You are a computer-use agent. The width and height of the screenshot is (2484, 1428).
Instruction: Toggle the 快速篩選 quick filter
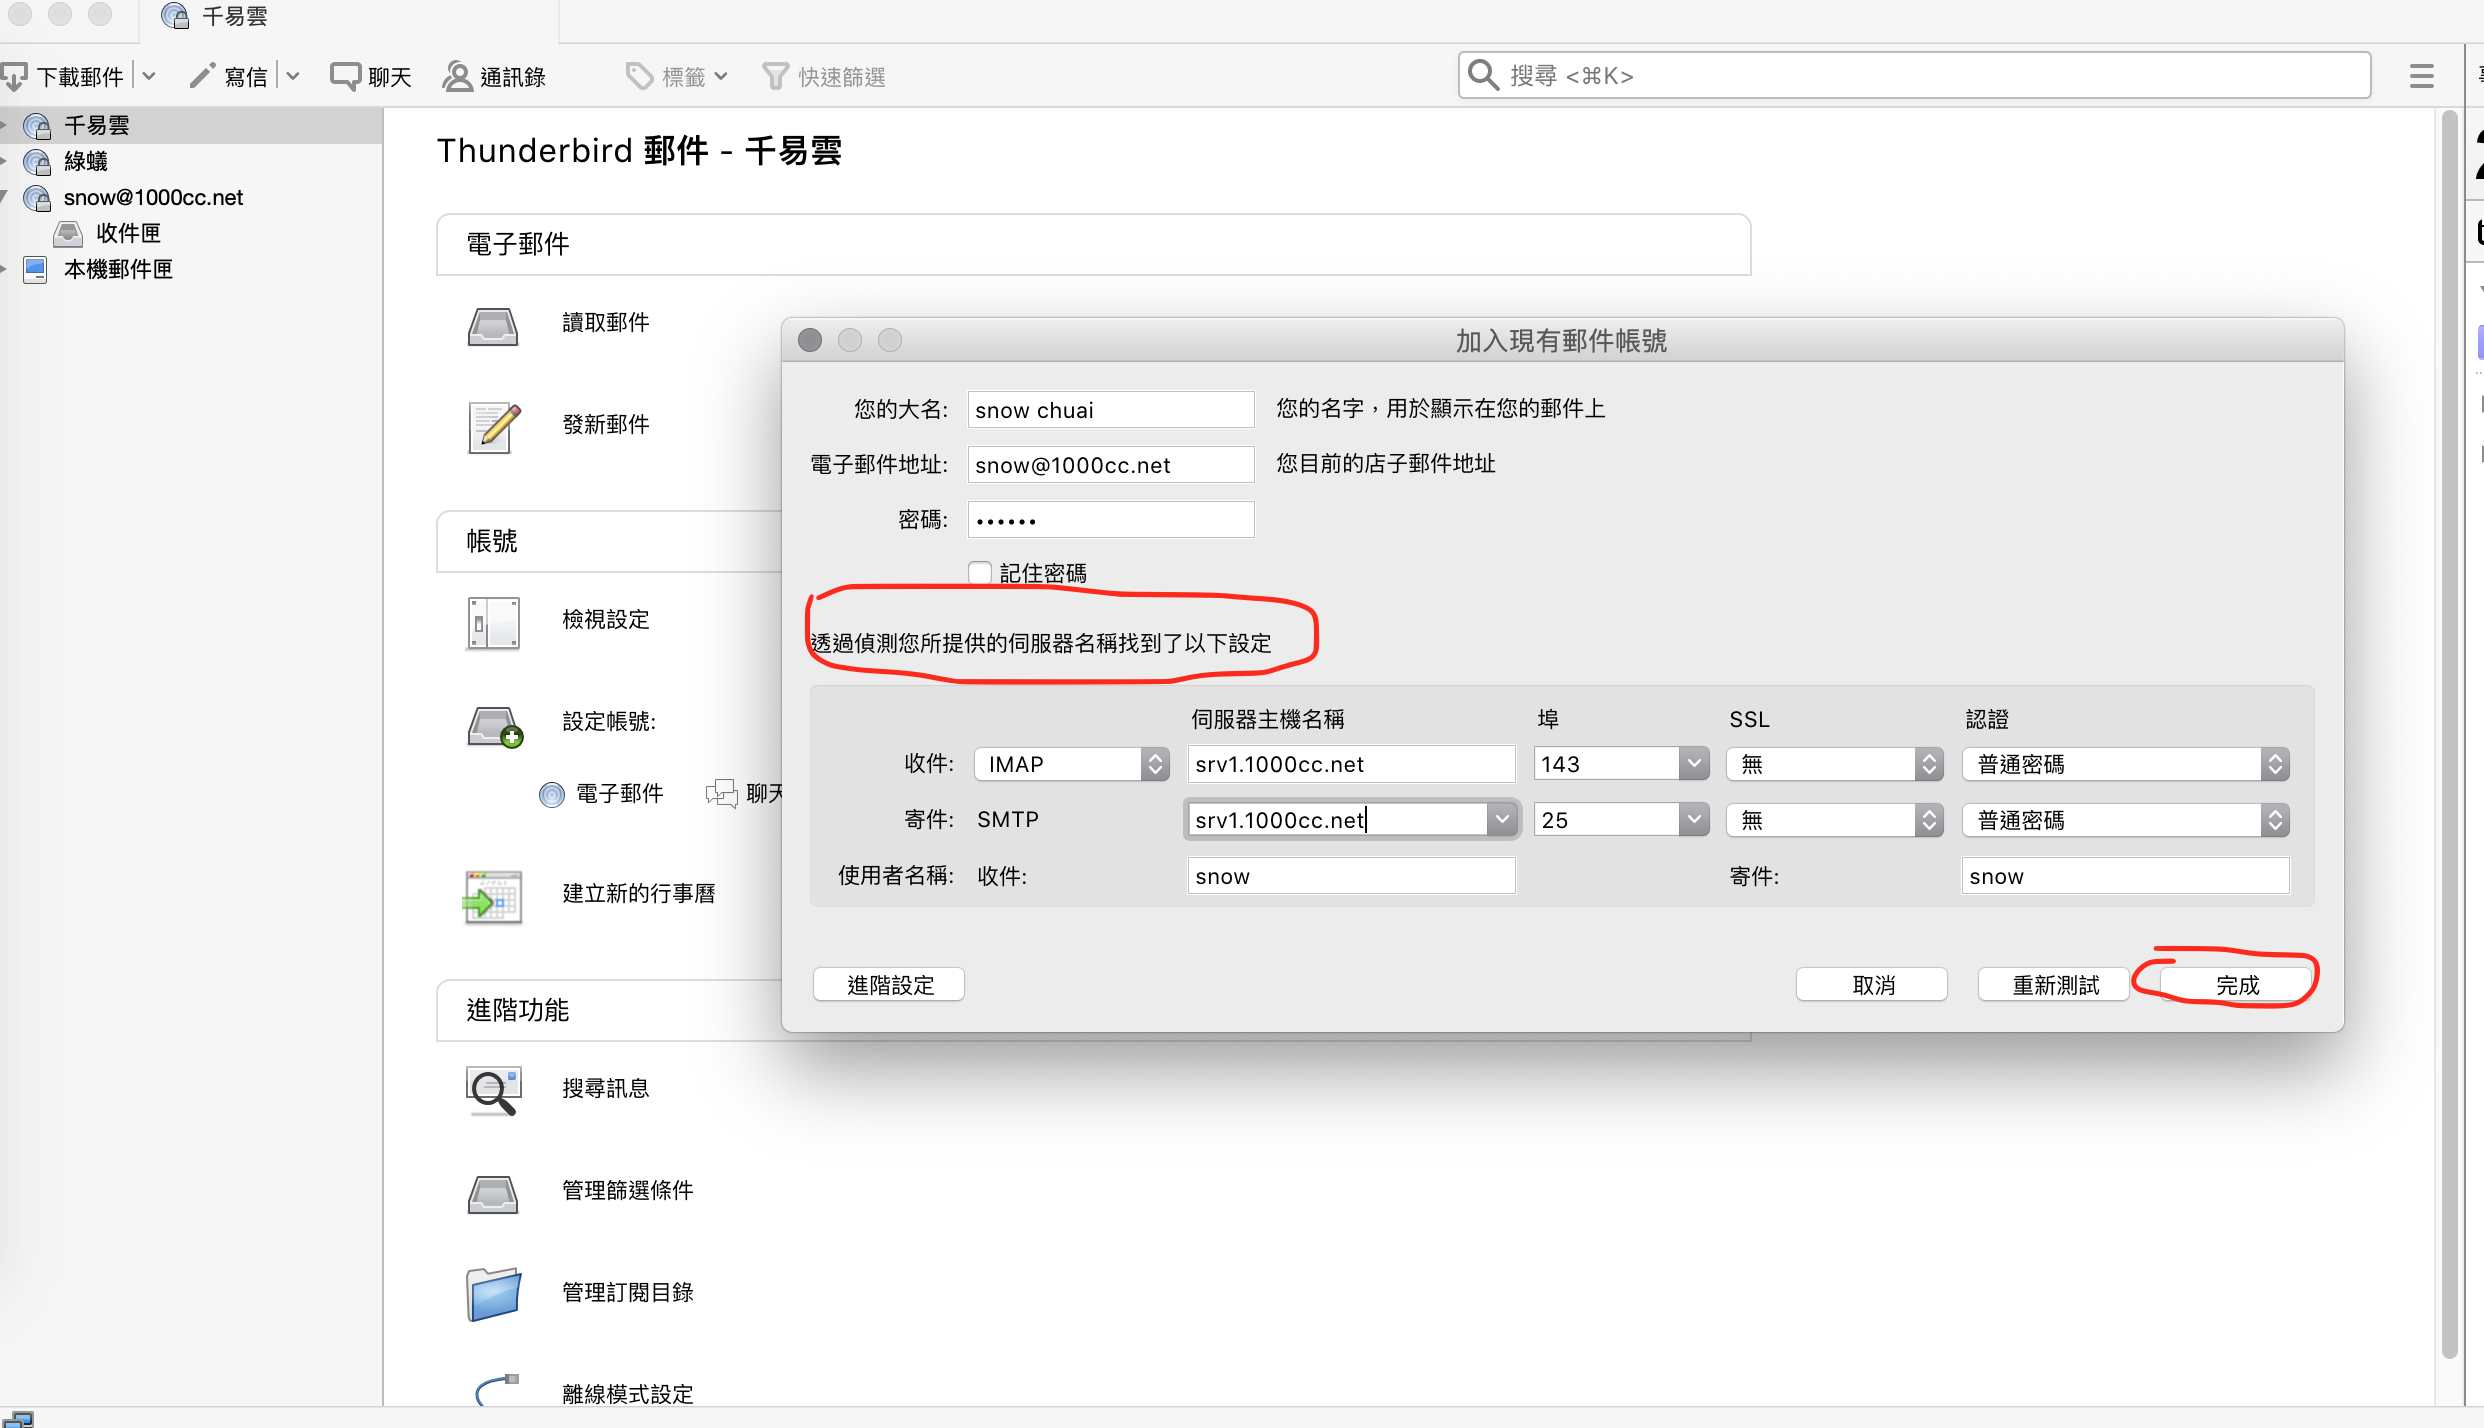[x=824, y=76]
